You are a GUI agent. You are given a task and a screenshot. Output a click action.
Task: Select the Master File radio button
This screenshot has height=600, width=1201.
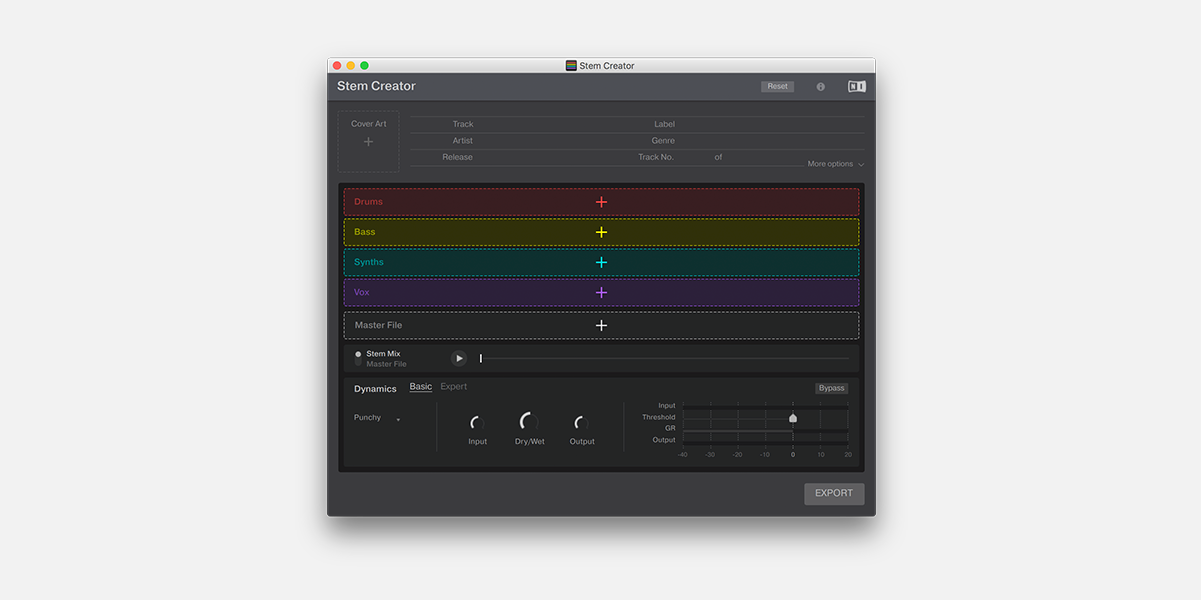coord(358,363)
